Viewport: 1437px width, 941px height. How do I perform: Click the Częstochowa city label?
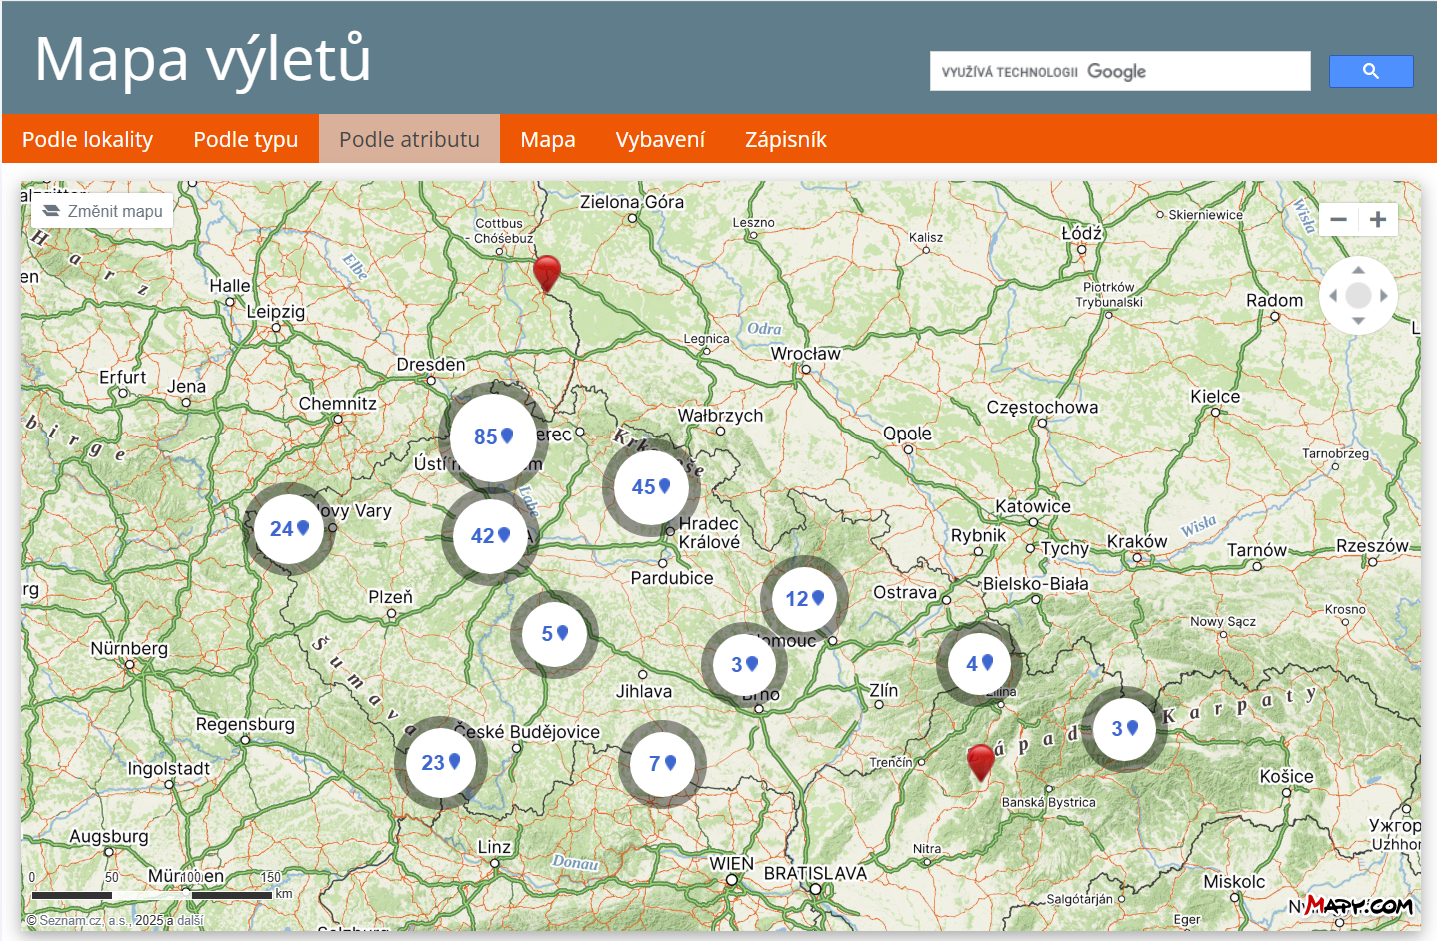click(1042, 408)
